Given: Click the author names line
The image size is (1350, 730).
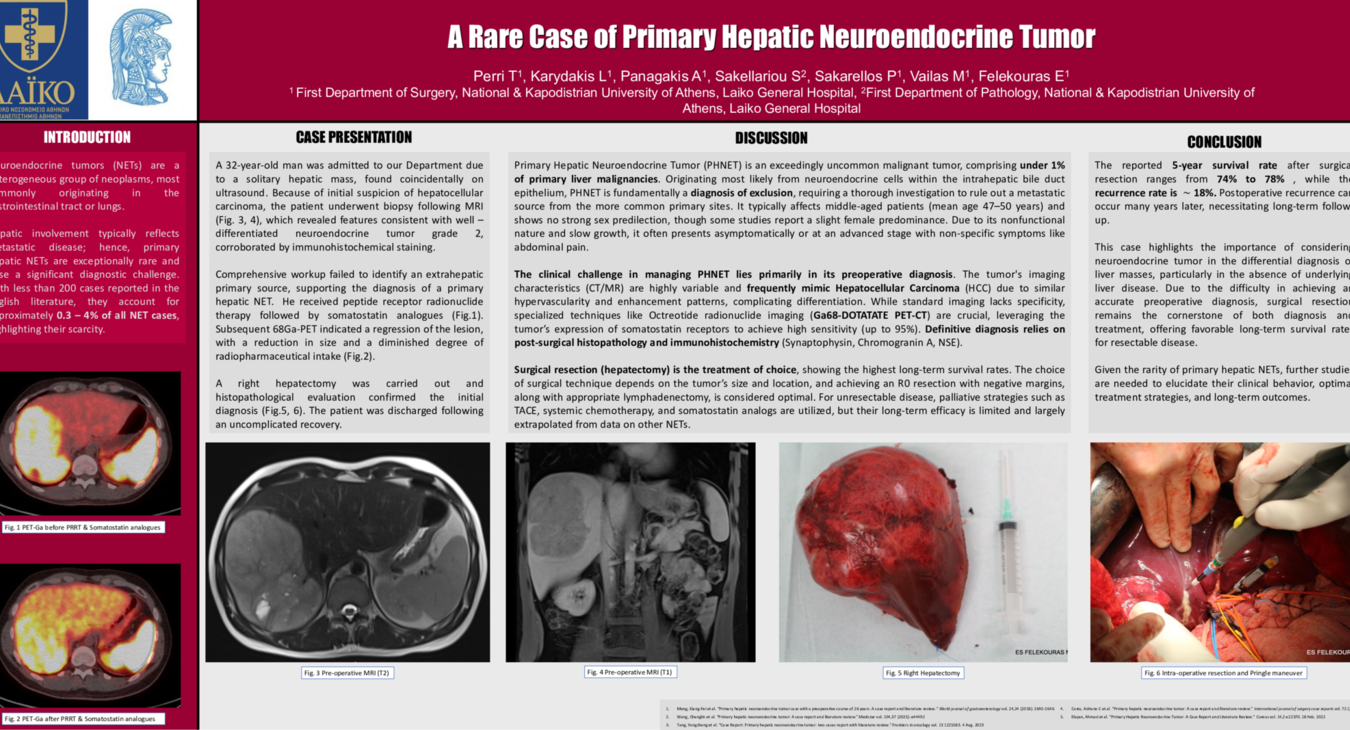Looking at the screenshot, I should click(771, 76).
